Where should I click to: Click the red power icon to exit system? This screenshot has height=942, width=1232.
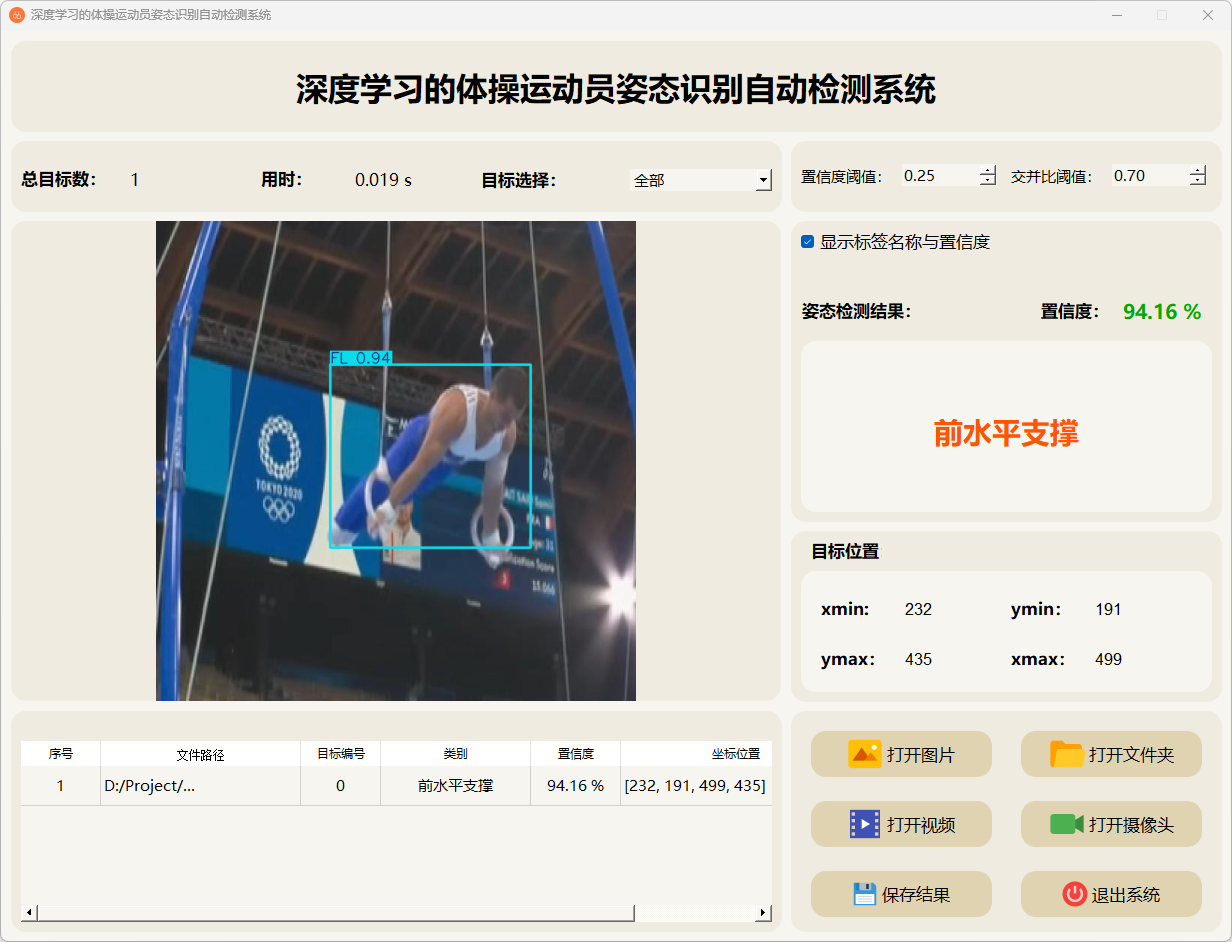click(x=1074, y=894)
